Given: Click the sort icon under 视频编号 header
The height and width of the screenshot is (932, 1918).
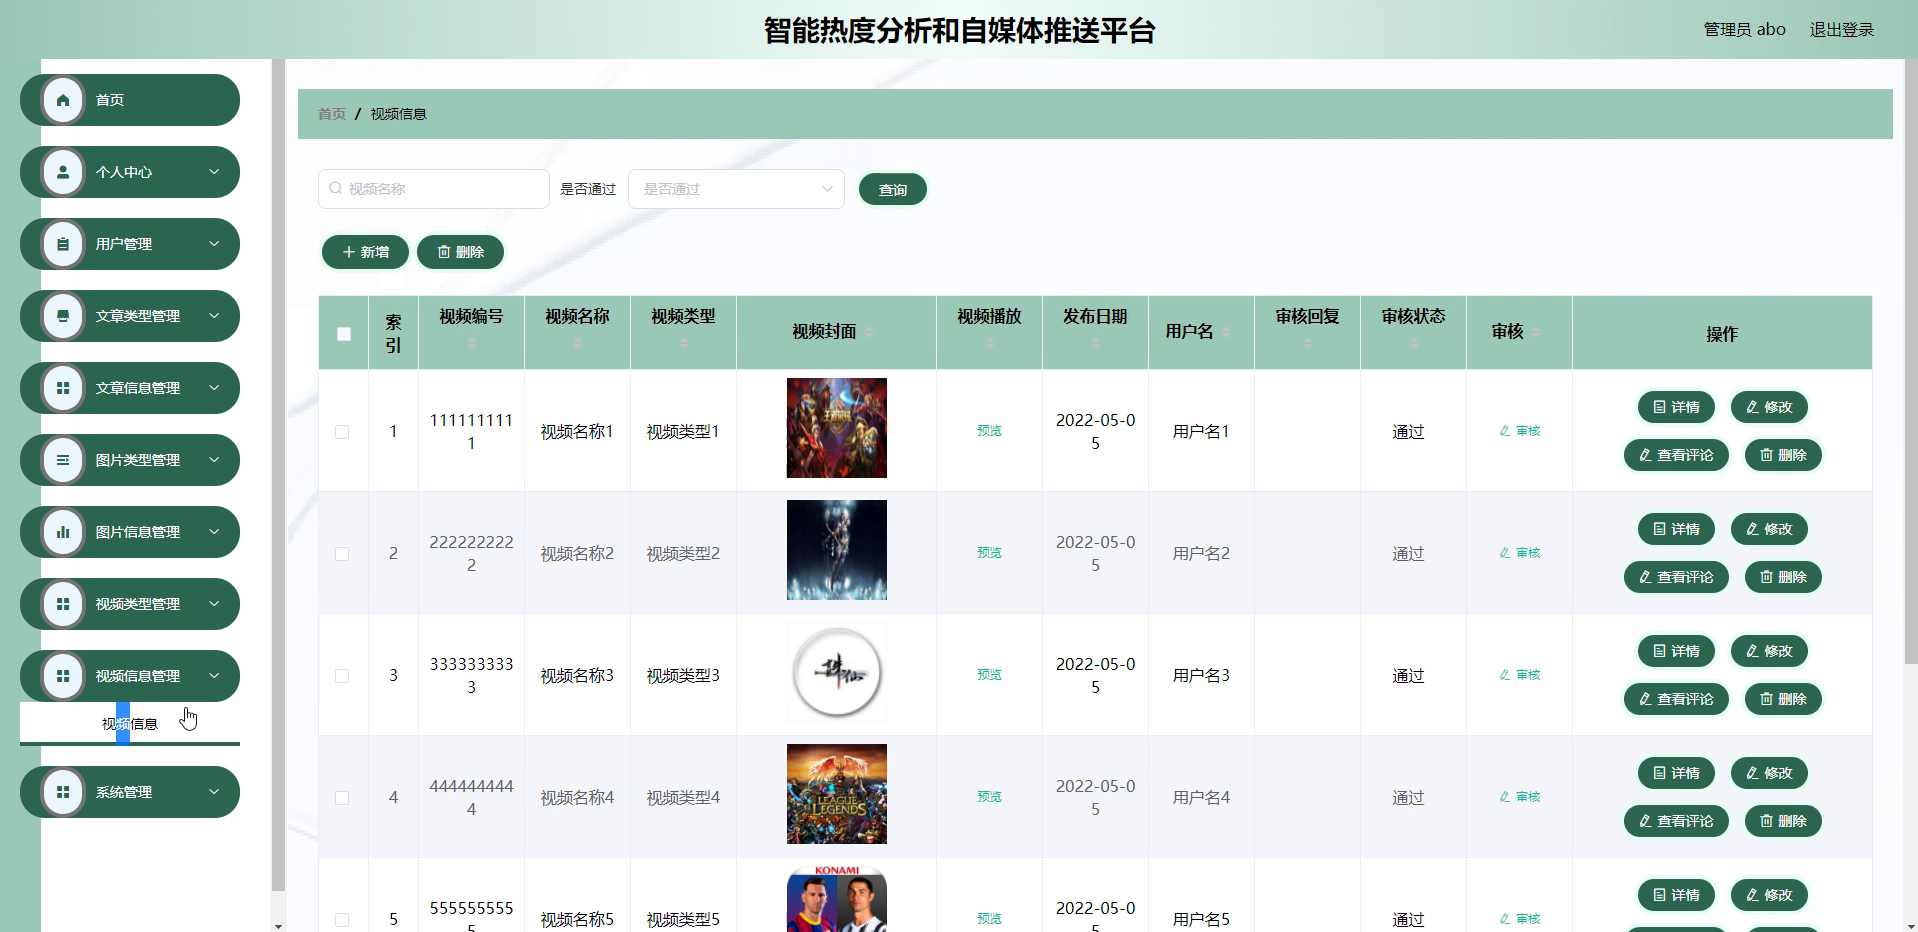Looking at the screenshot, I should (x=472, y=343).
